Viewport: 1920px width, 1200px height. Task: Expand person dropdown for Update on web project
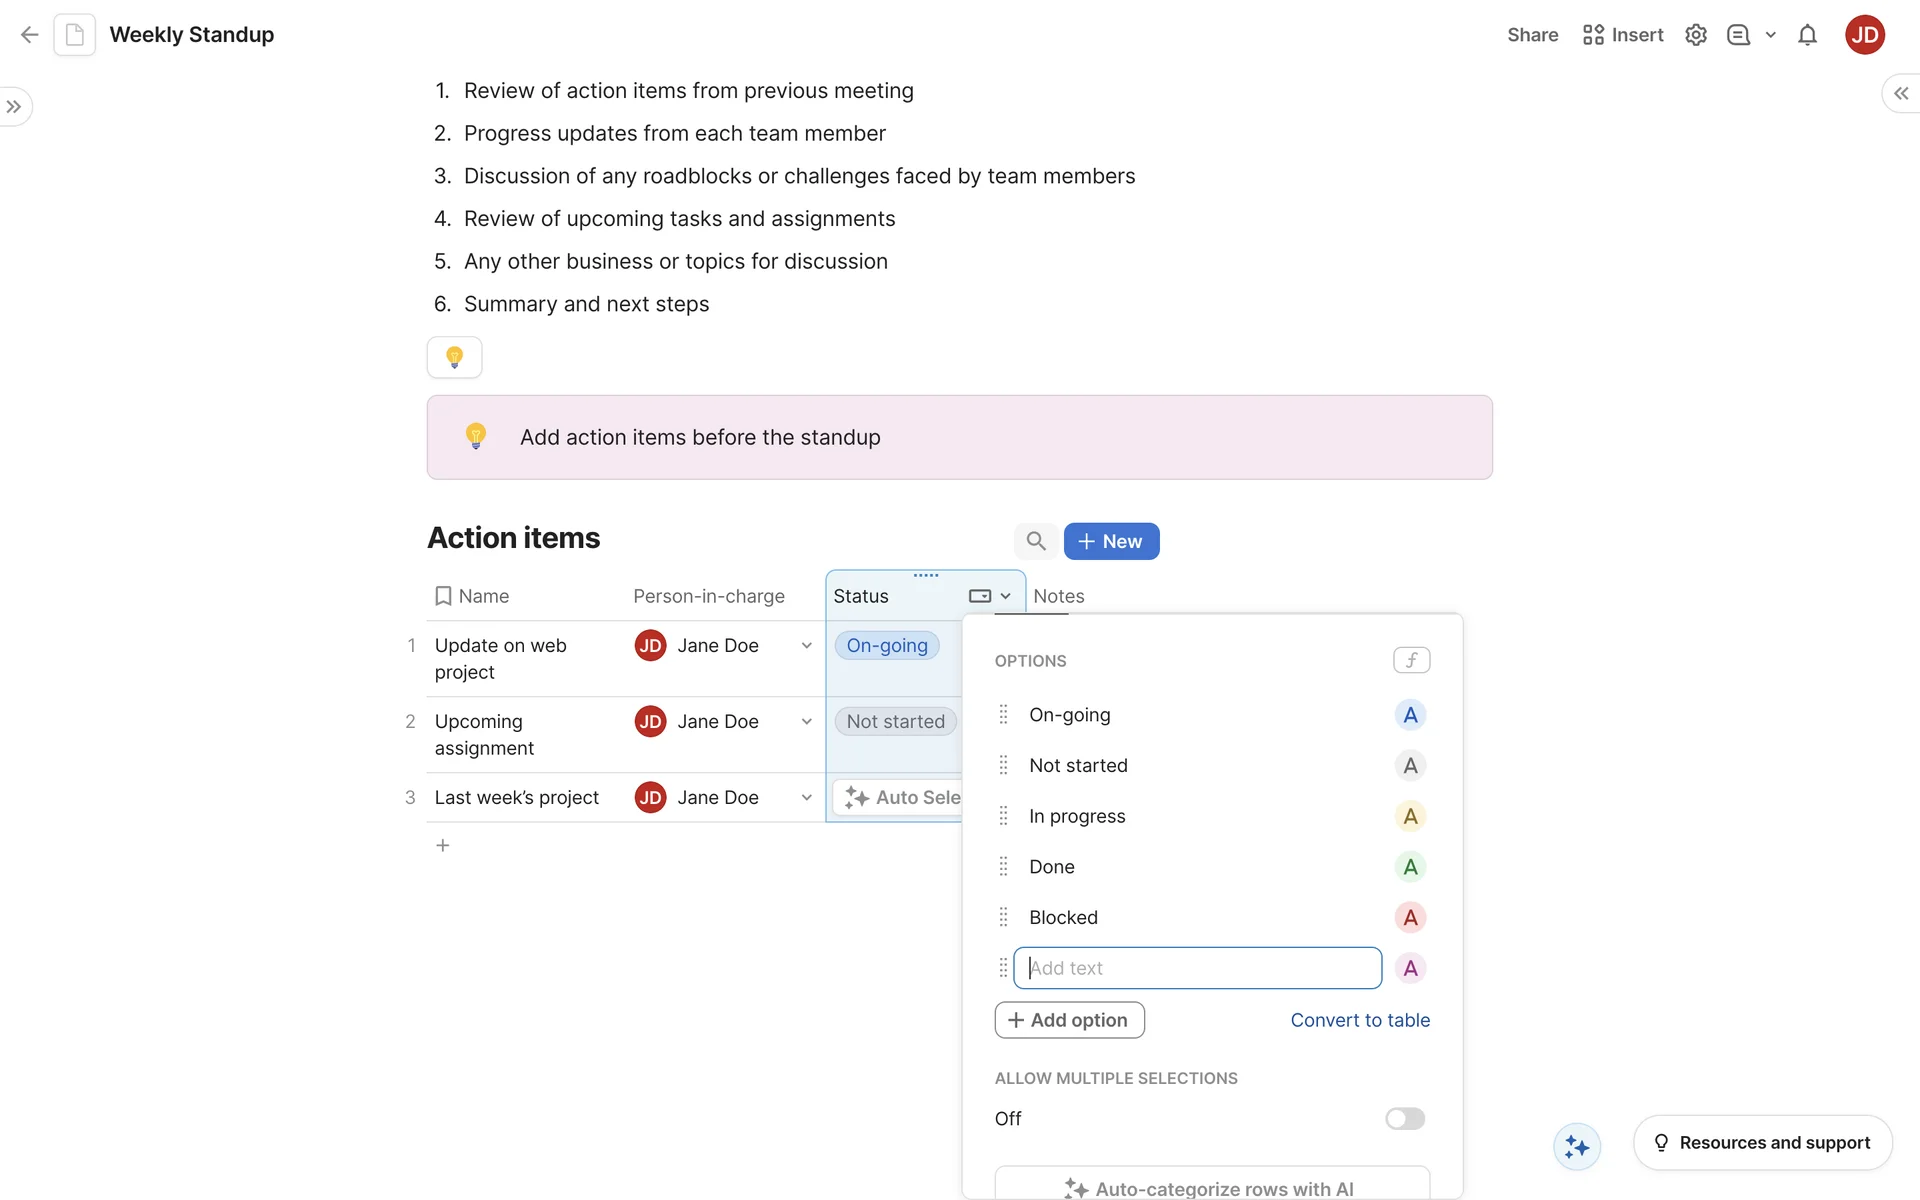806,646
